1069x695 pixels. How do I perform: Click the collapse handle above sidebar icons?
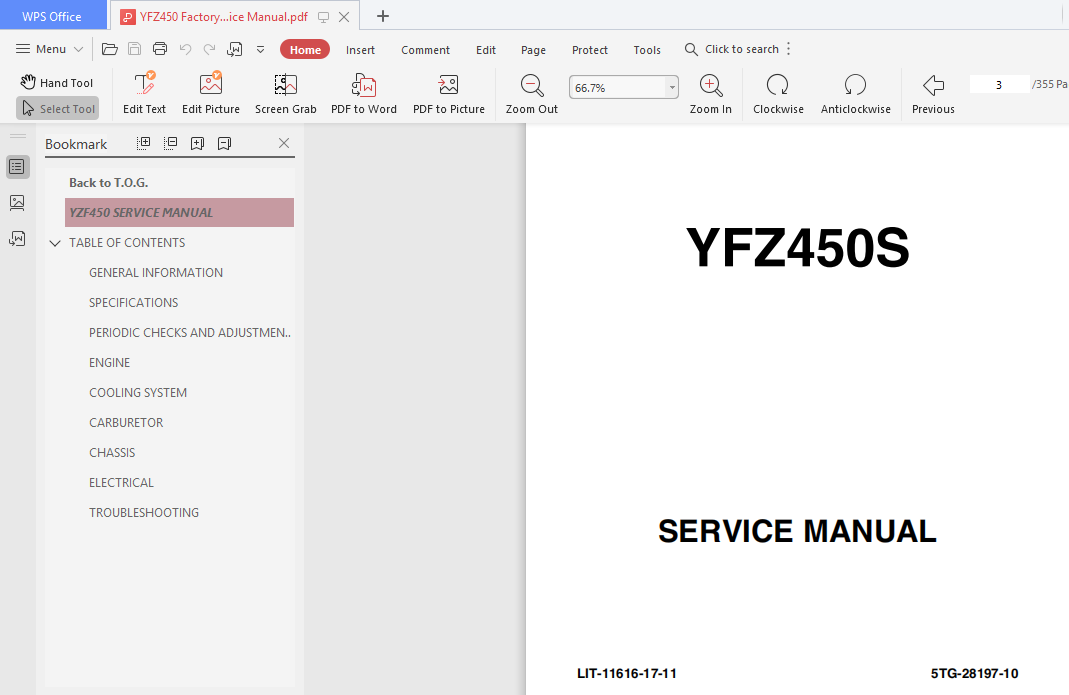click(x=18, y=136)
